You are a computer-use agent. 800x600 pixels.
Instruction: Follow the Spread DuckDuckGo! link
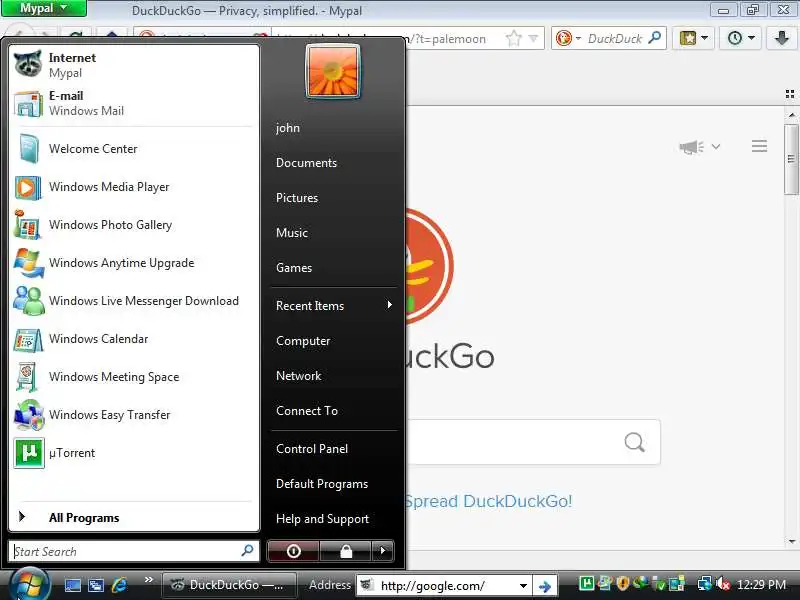click(x=489, y=501)
